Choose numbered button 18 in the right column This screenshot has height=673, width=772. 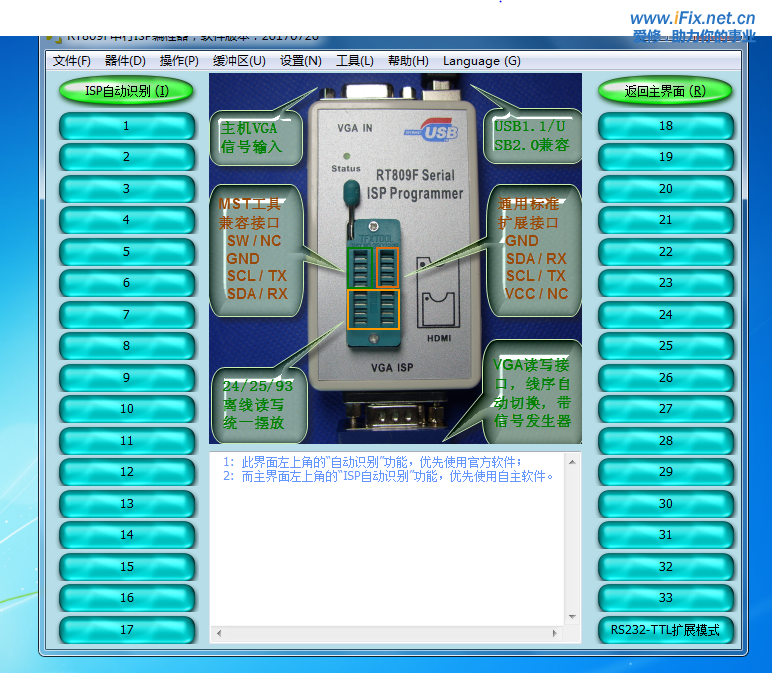[x=665, y=126]
